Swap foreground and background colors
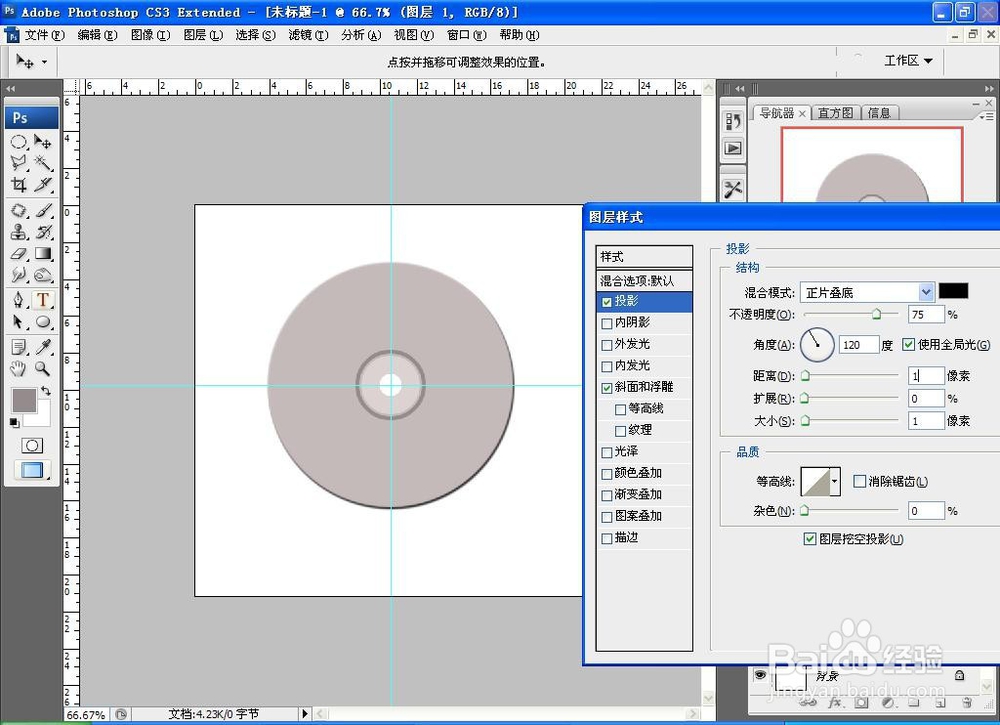1000x725 pixels. [x=46, y=391]
